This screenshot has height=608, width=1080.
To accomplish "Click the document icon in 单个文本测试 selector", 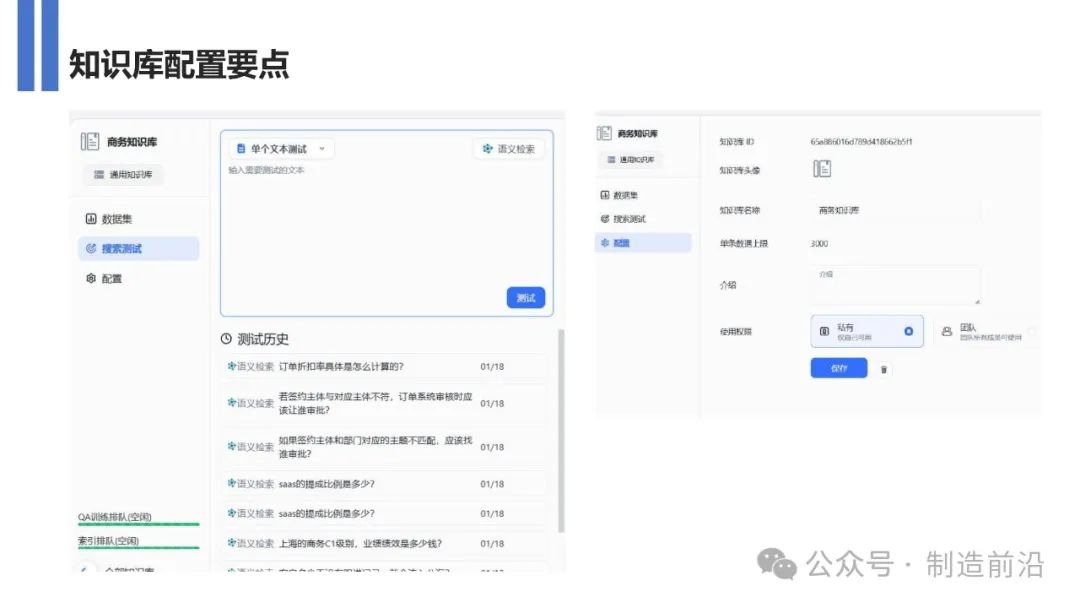I will coord(241,149).
